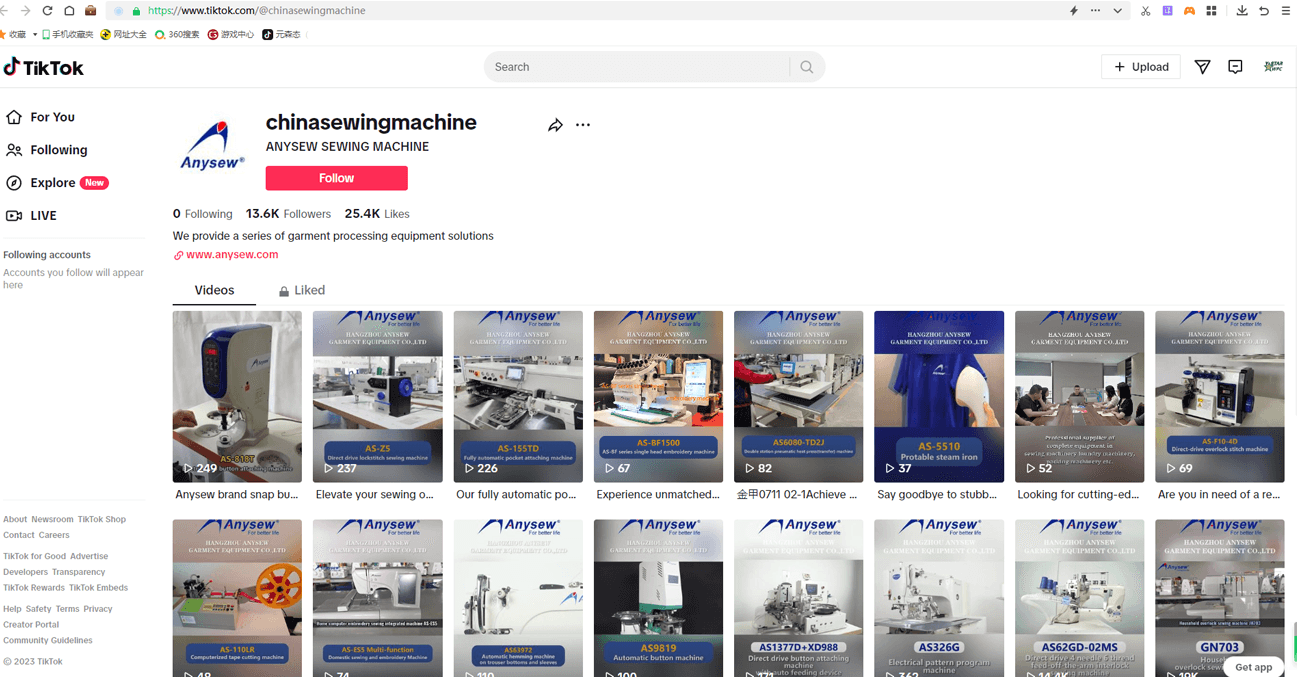
Task: Open the inbox notifications icon
Action: (x=1235, y=67)
